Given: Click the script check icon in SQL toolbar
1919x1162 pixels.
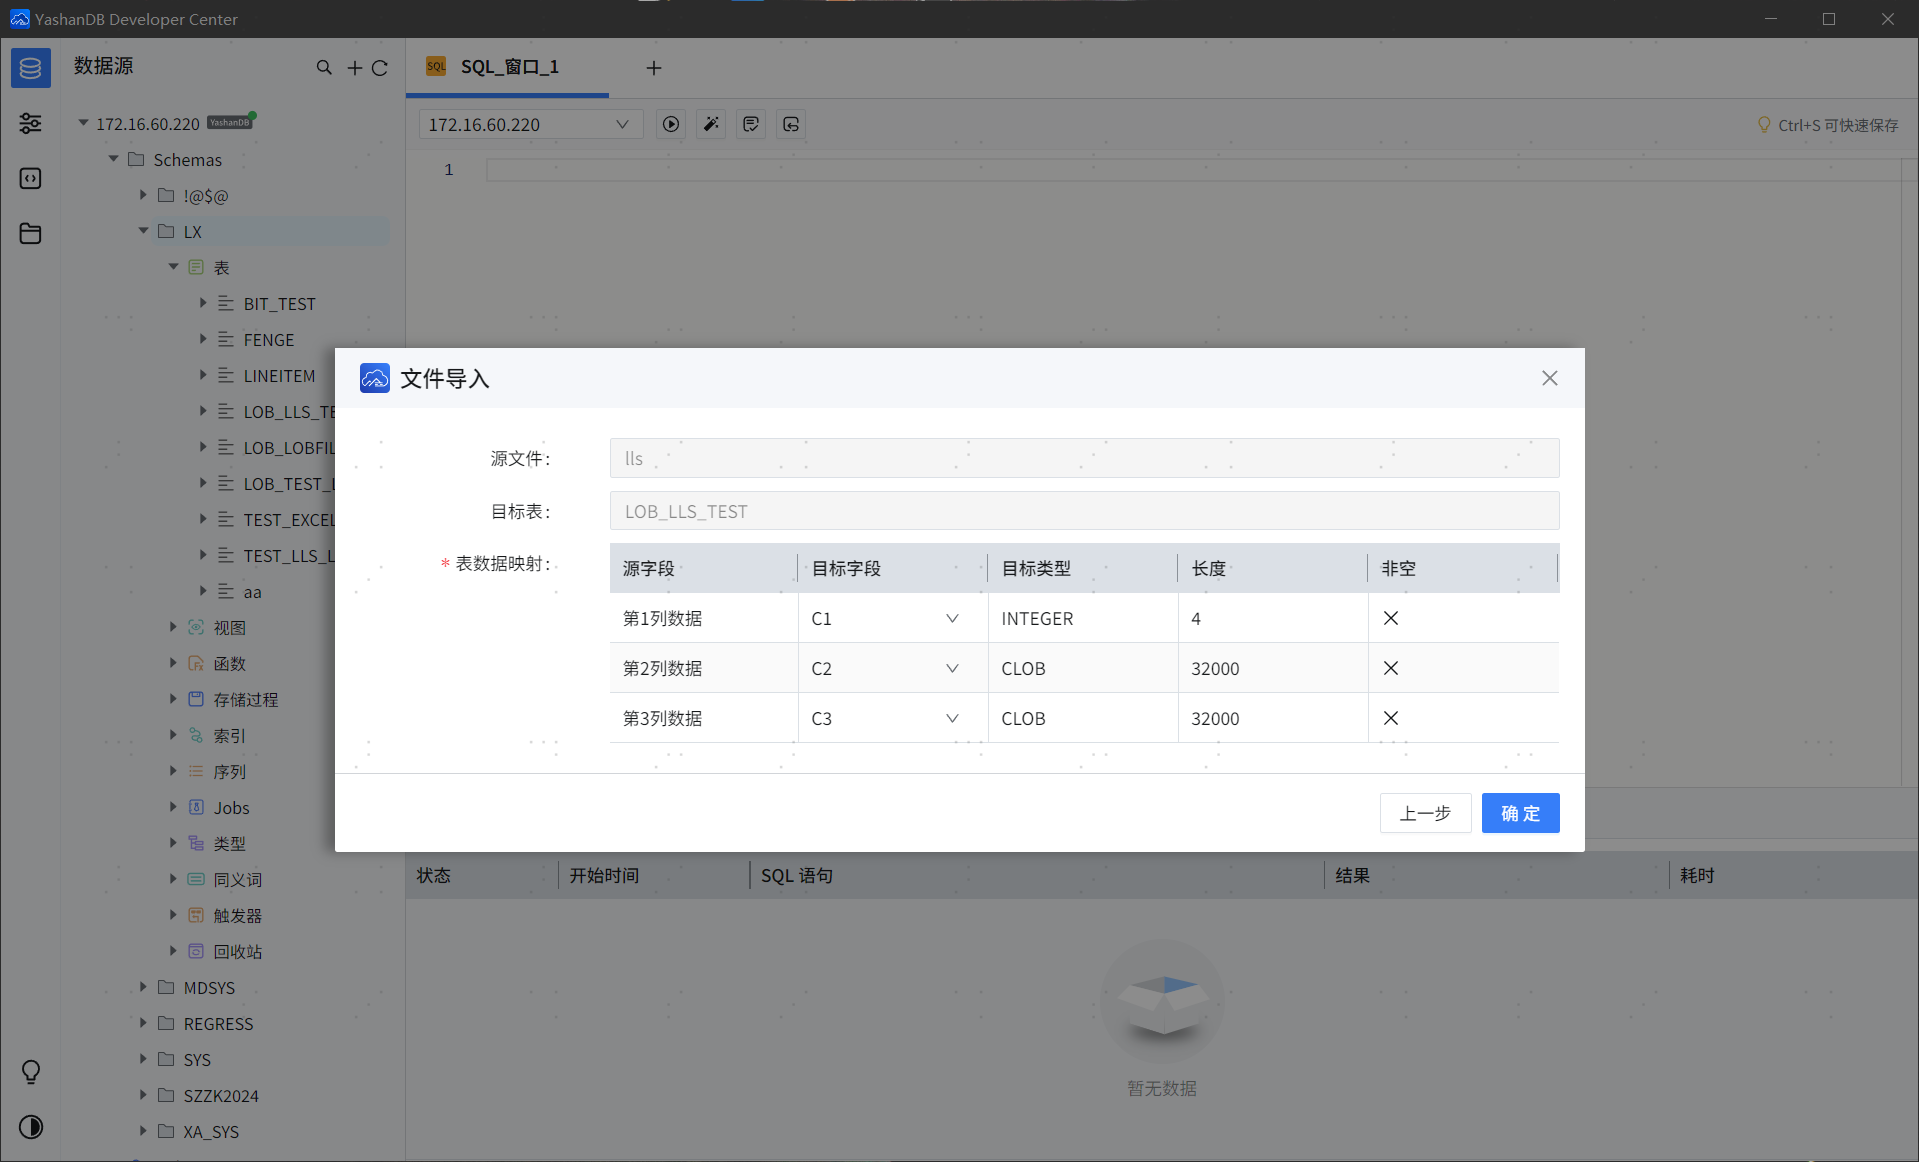Looking at the screenshot, I should pos(750,124).
